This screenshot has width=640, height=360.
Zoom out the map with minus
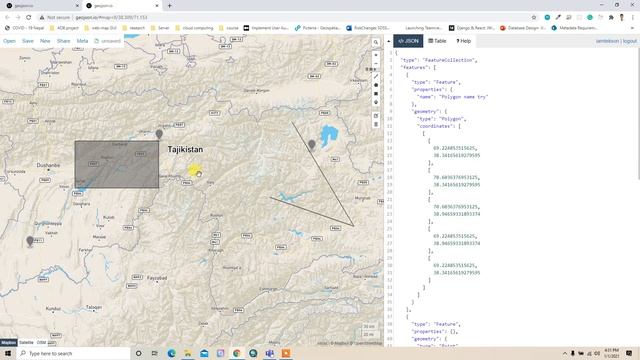tap(376, 63)
